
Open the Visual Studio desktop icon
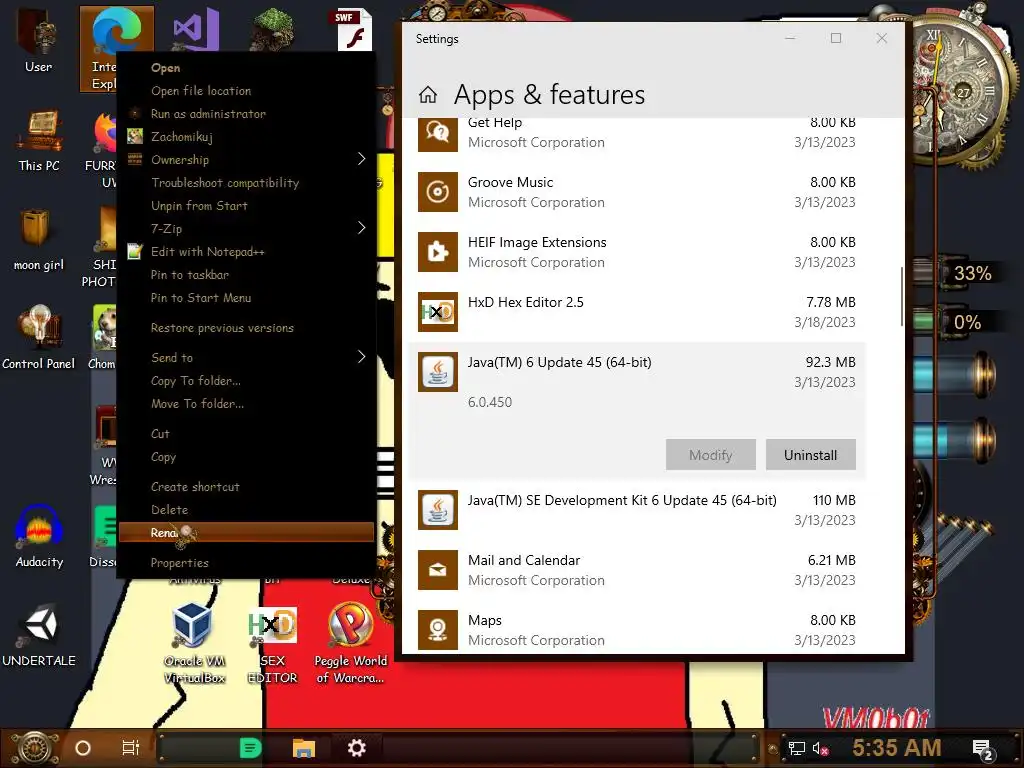coord(195,29)
